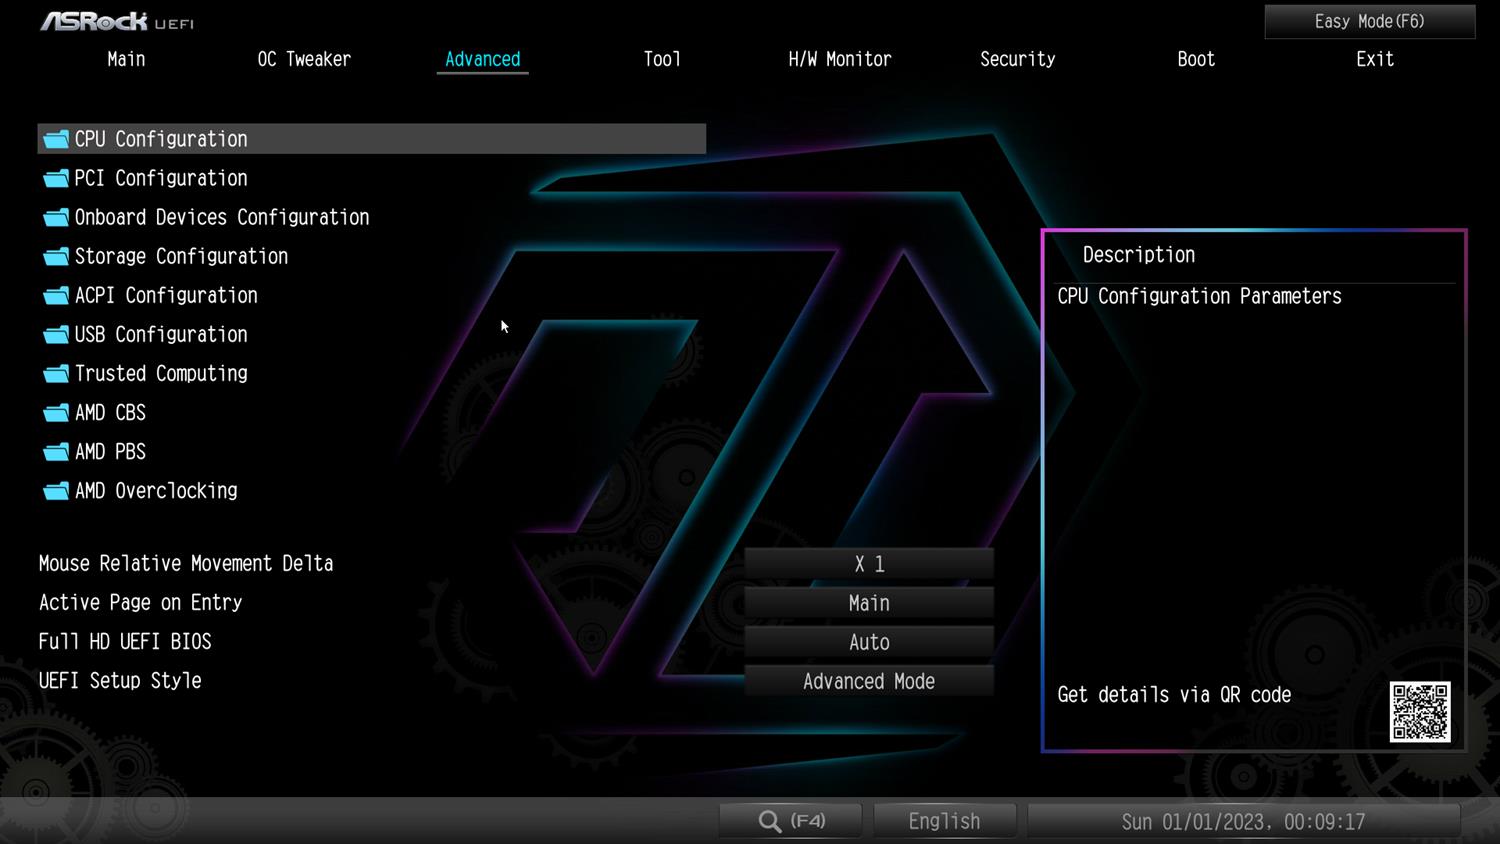Click the date and time display
The image size is (1500, 844).
[x=1243, y=821]
